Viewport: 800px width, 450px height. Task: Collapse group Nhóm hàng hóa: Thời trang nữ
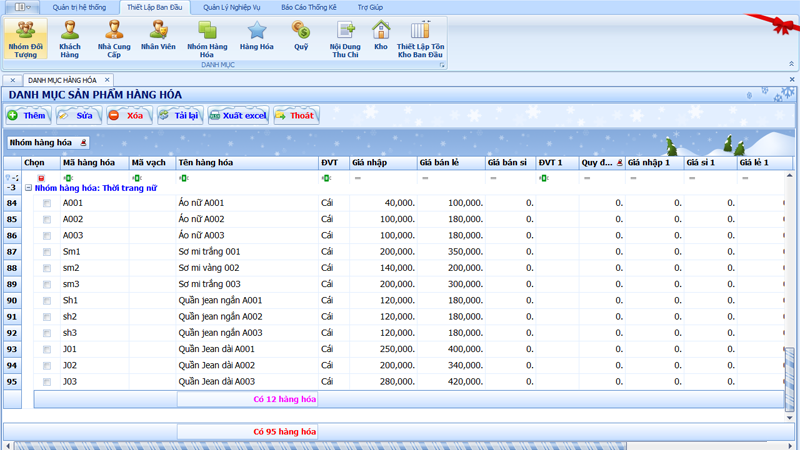29,188
